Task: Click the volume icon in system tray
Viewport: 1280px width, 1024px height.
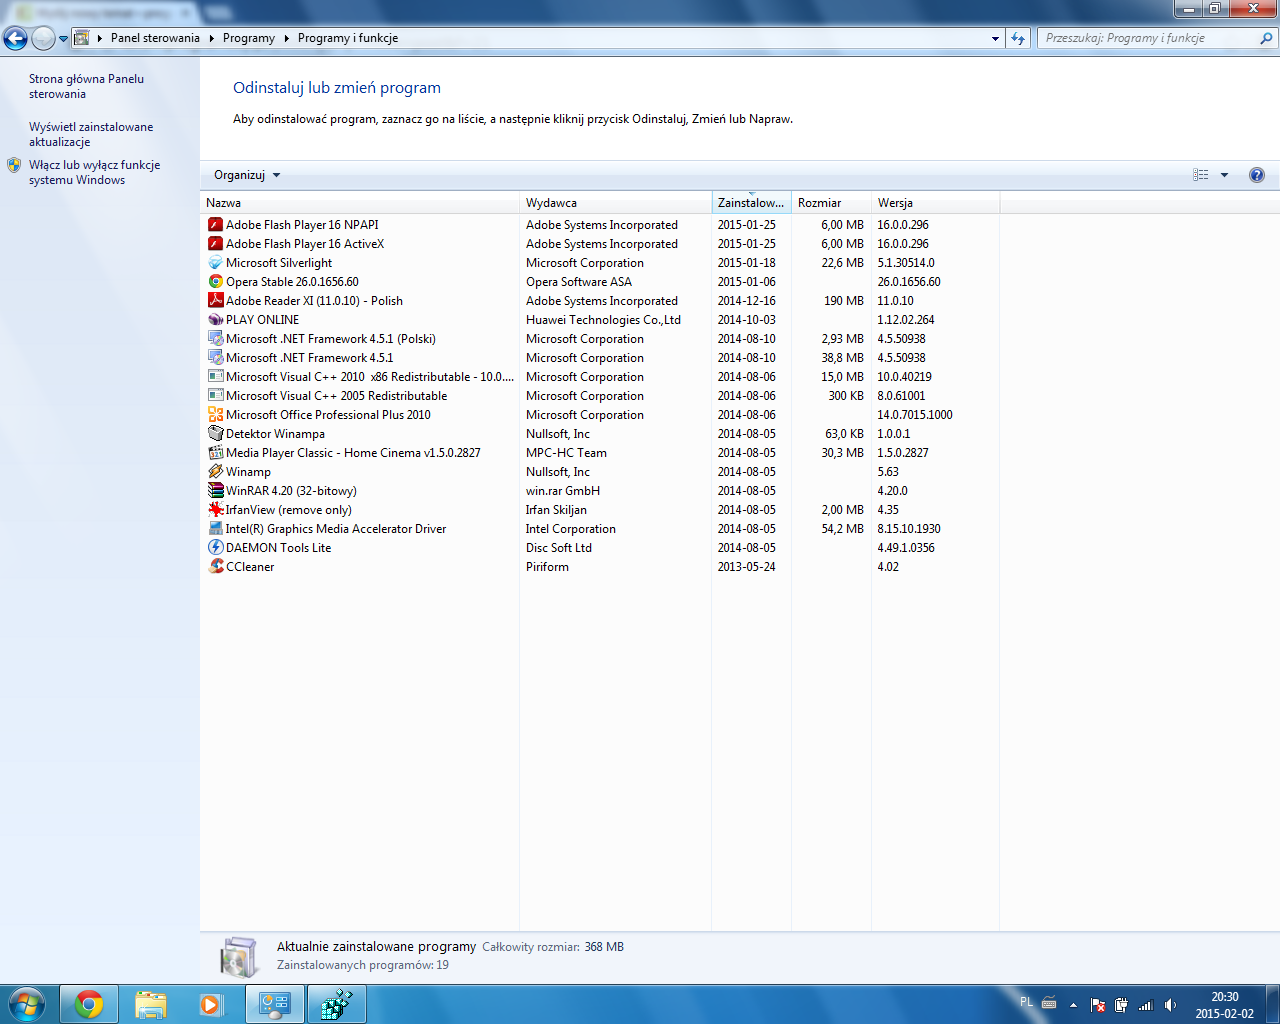Action: coord(1170,1005)
